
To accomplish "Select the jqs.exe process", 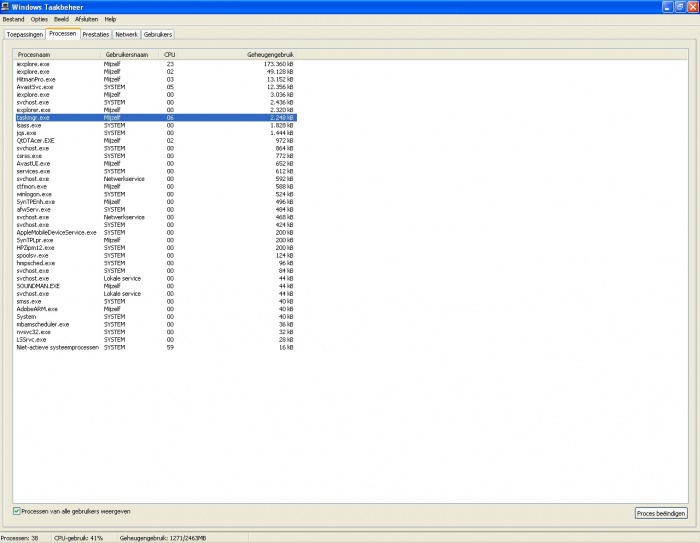I will coord(155,133).
